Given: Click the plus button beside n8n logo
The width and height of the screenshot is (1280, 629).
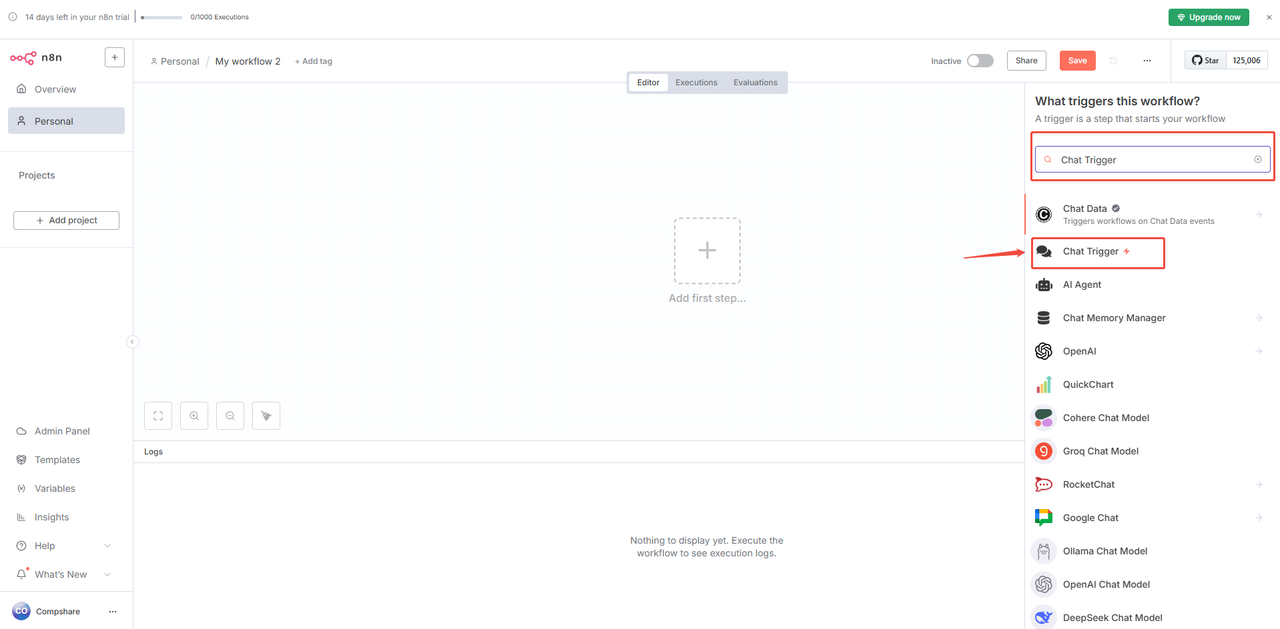Looking at the screenshot, I should pyautogui.click(x=115, y=57).
